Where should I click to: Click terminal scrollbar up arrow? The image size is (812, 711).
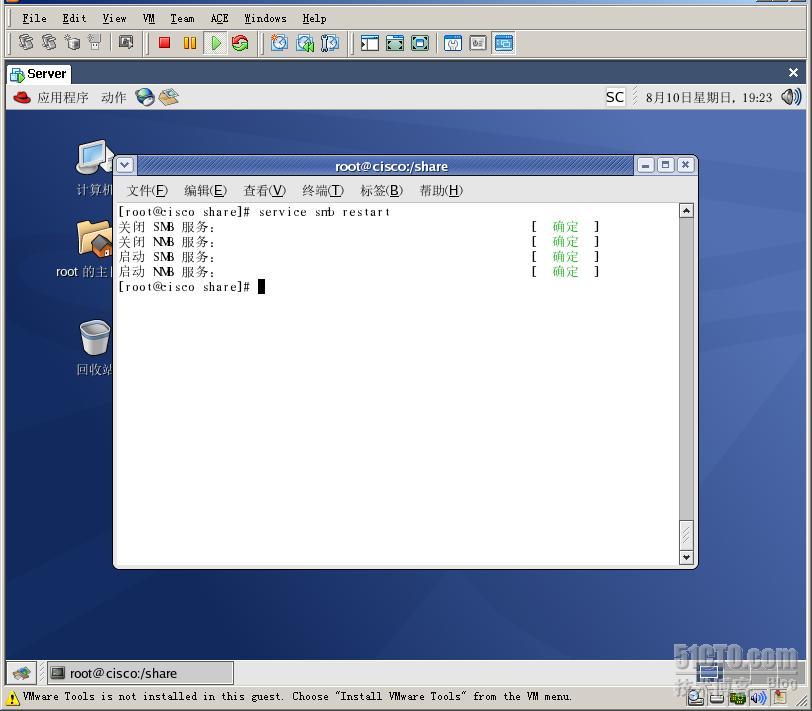click(x=686, y=211)
